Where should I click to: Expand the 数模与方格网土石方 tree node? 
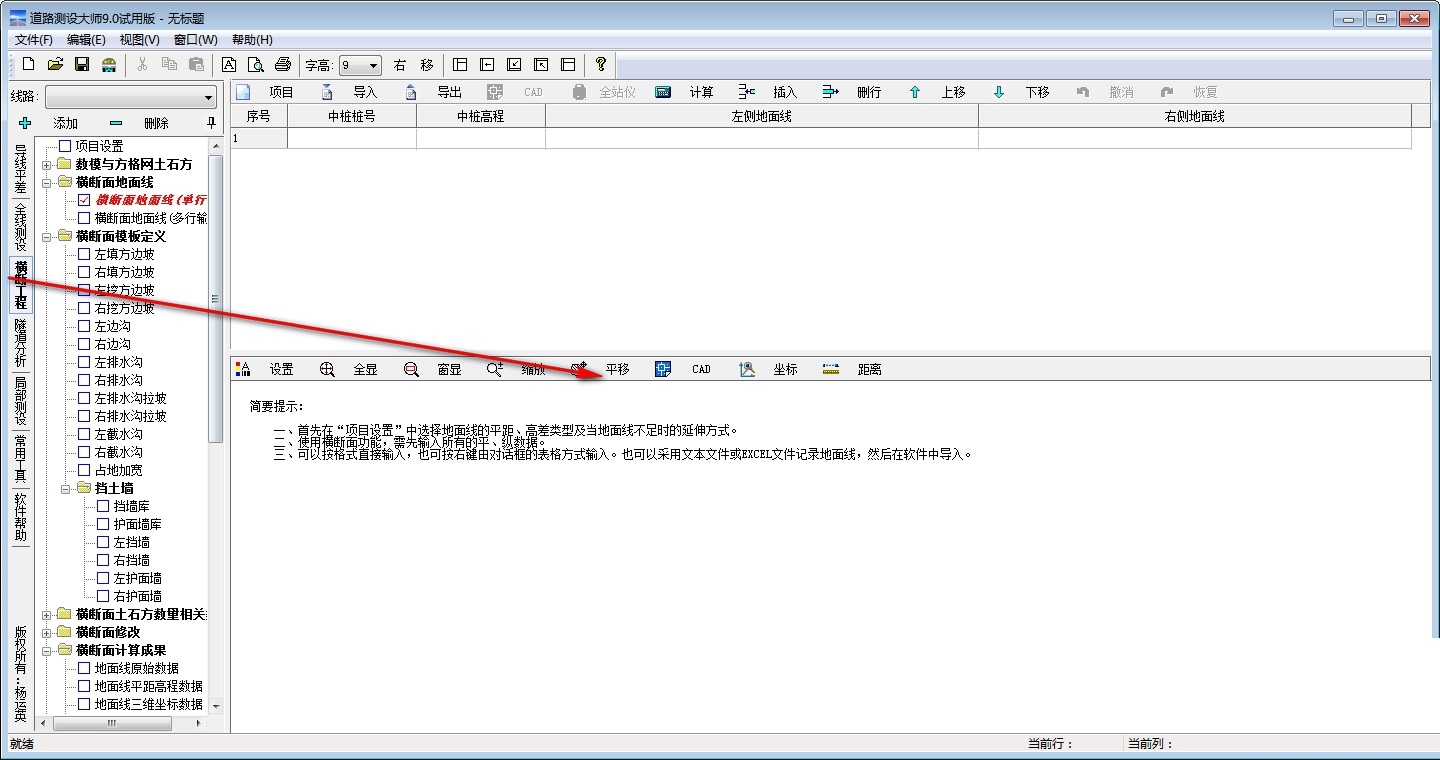46,164
